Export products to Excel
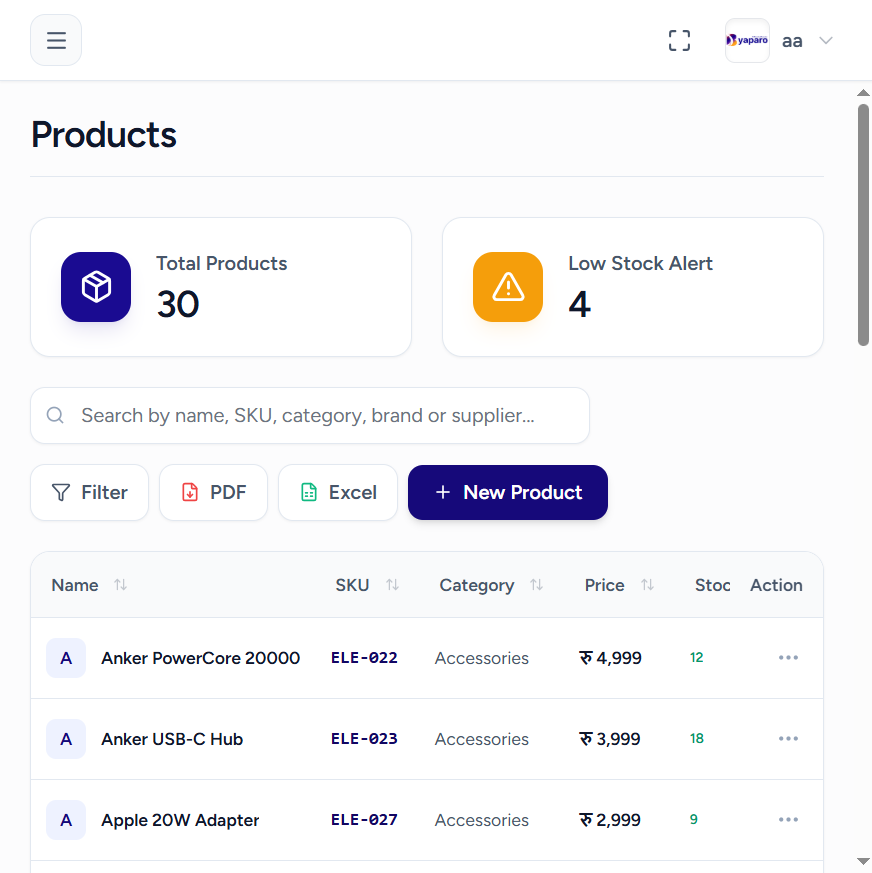Image resolution: width=872 pixels, height=873 pixels. tap(338, 492)
